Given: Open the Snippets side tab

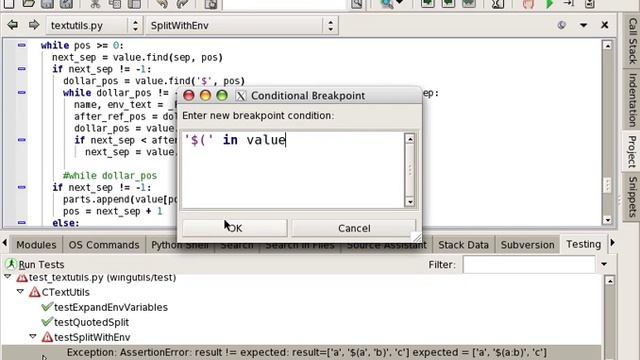Looking at the screenshot, I should coord(632,197).
